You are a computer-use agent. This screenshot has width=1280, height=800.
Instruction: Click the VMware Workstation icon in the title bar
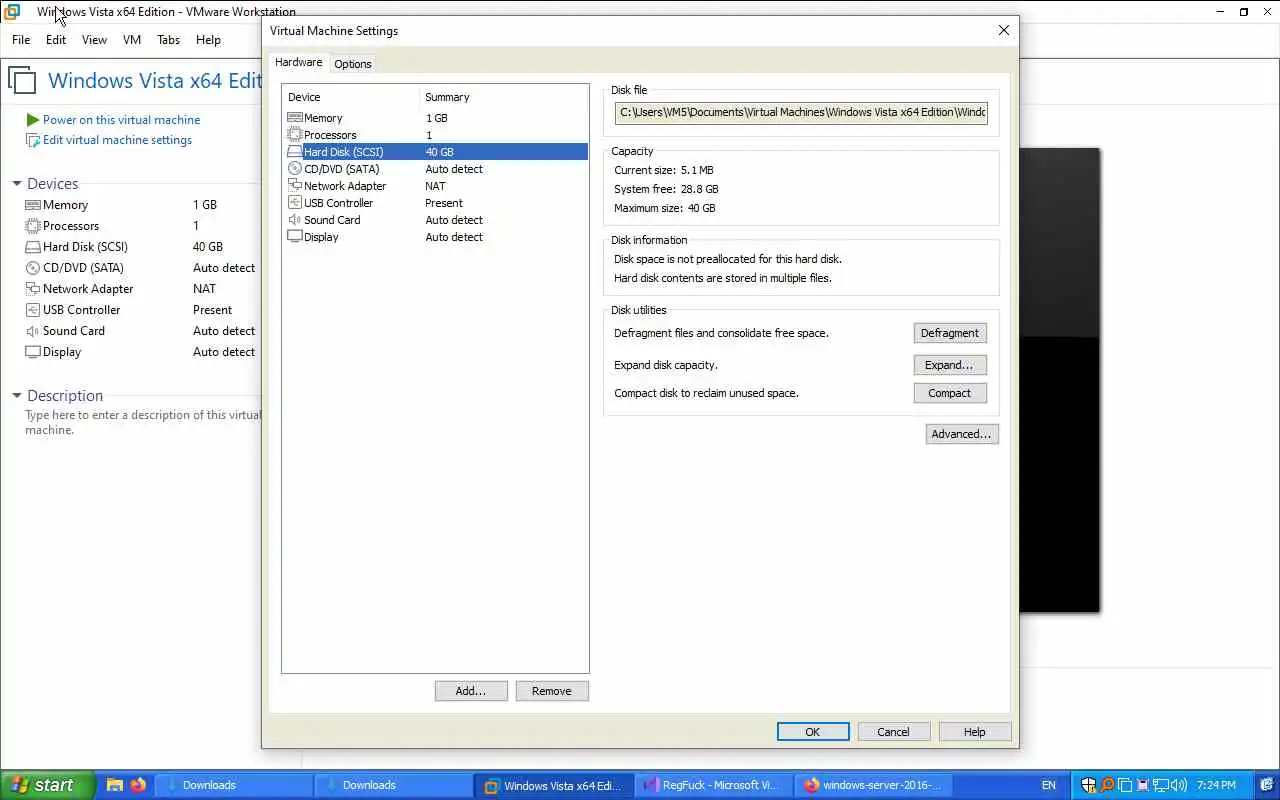coord(12,12)
